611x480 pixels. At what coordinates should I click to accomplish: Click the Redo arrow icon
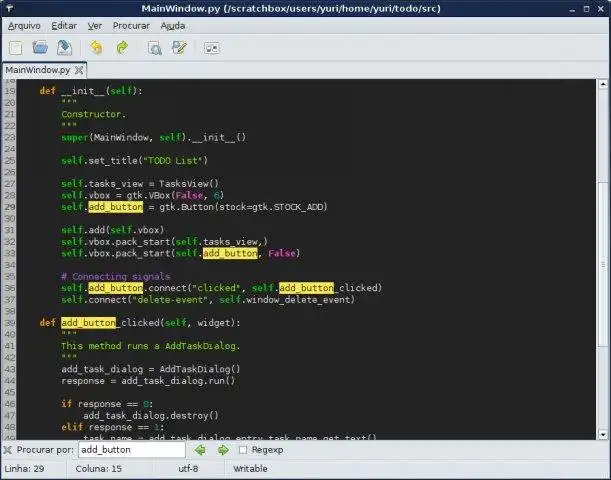(122, 47)
